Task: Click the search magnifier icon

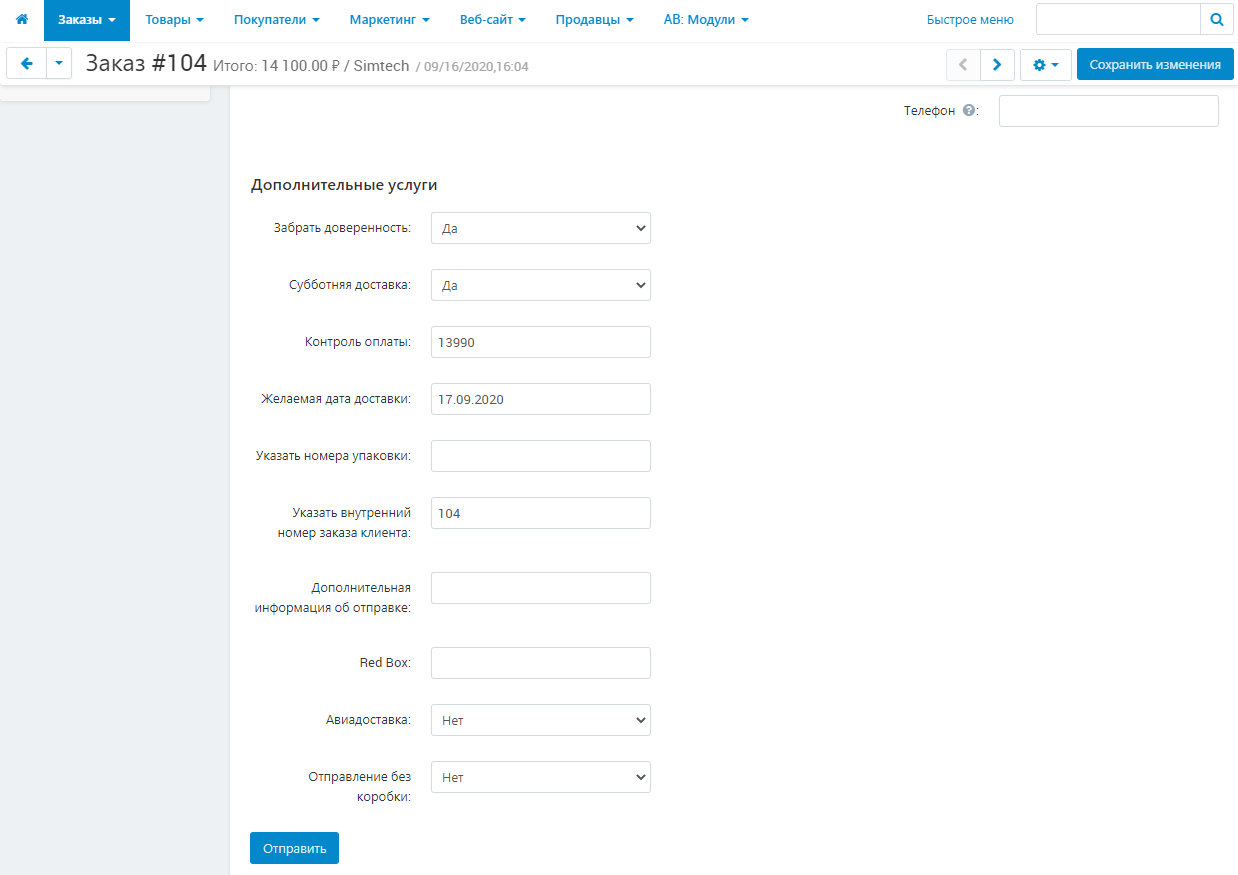Action: tap(1216, 20)
